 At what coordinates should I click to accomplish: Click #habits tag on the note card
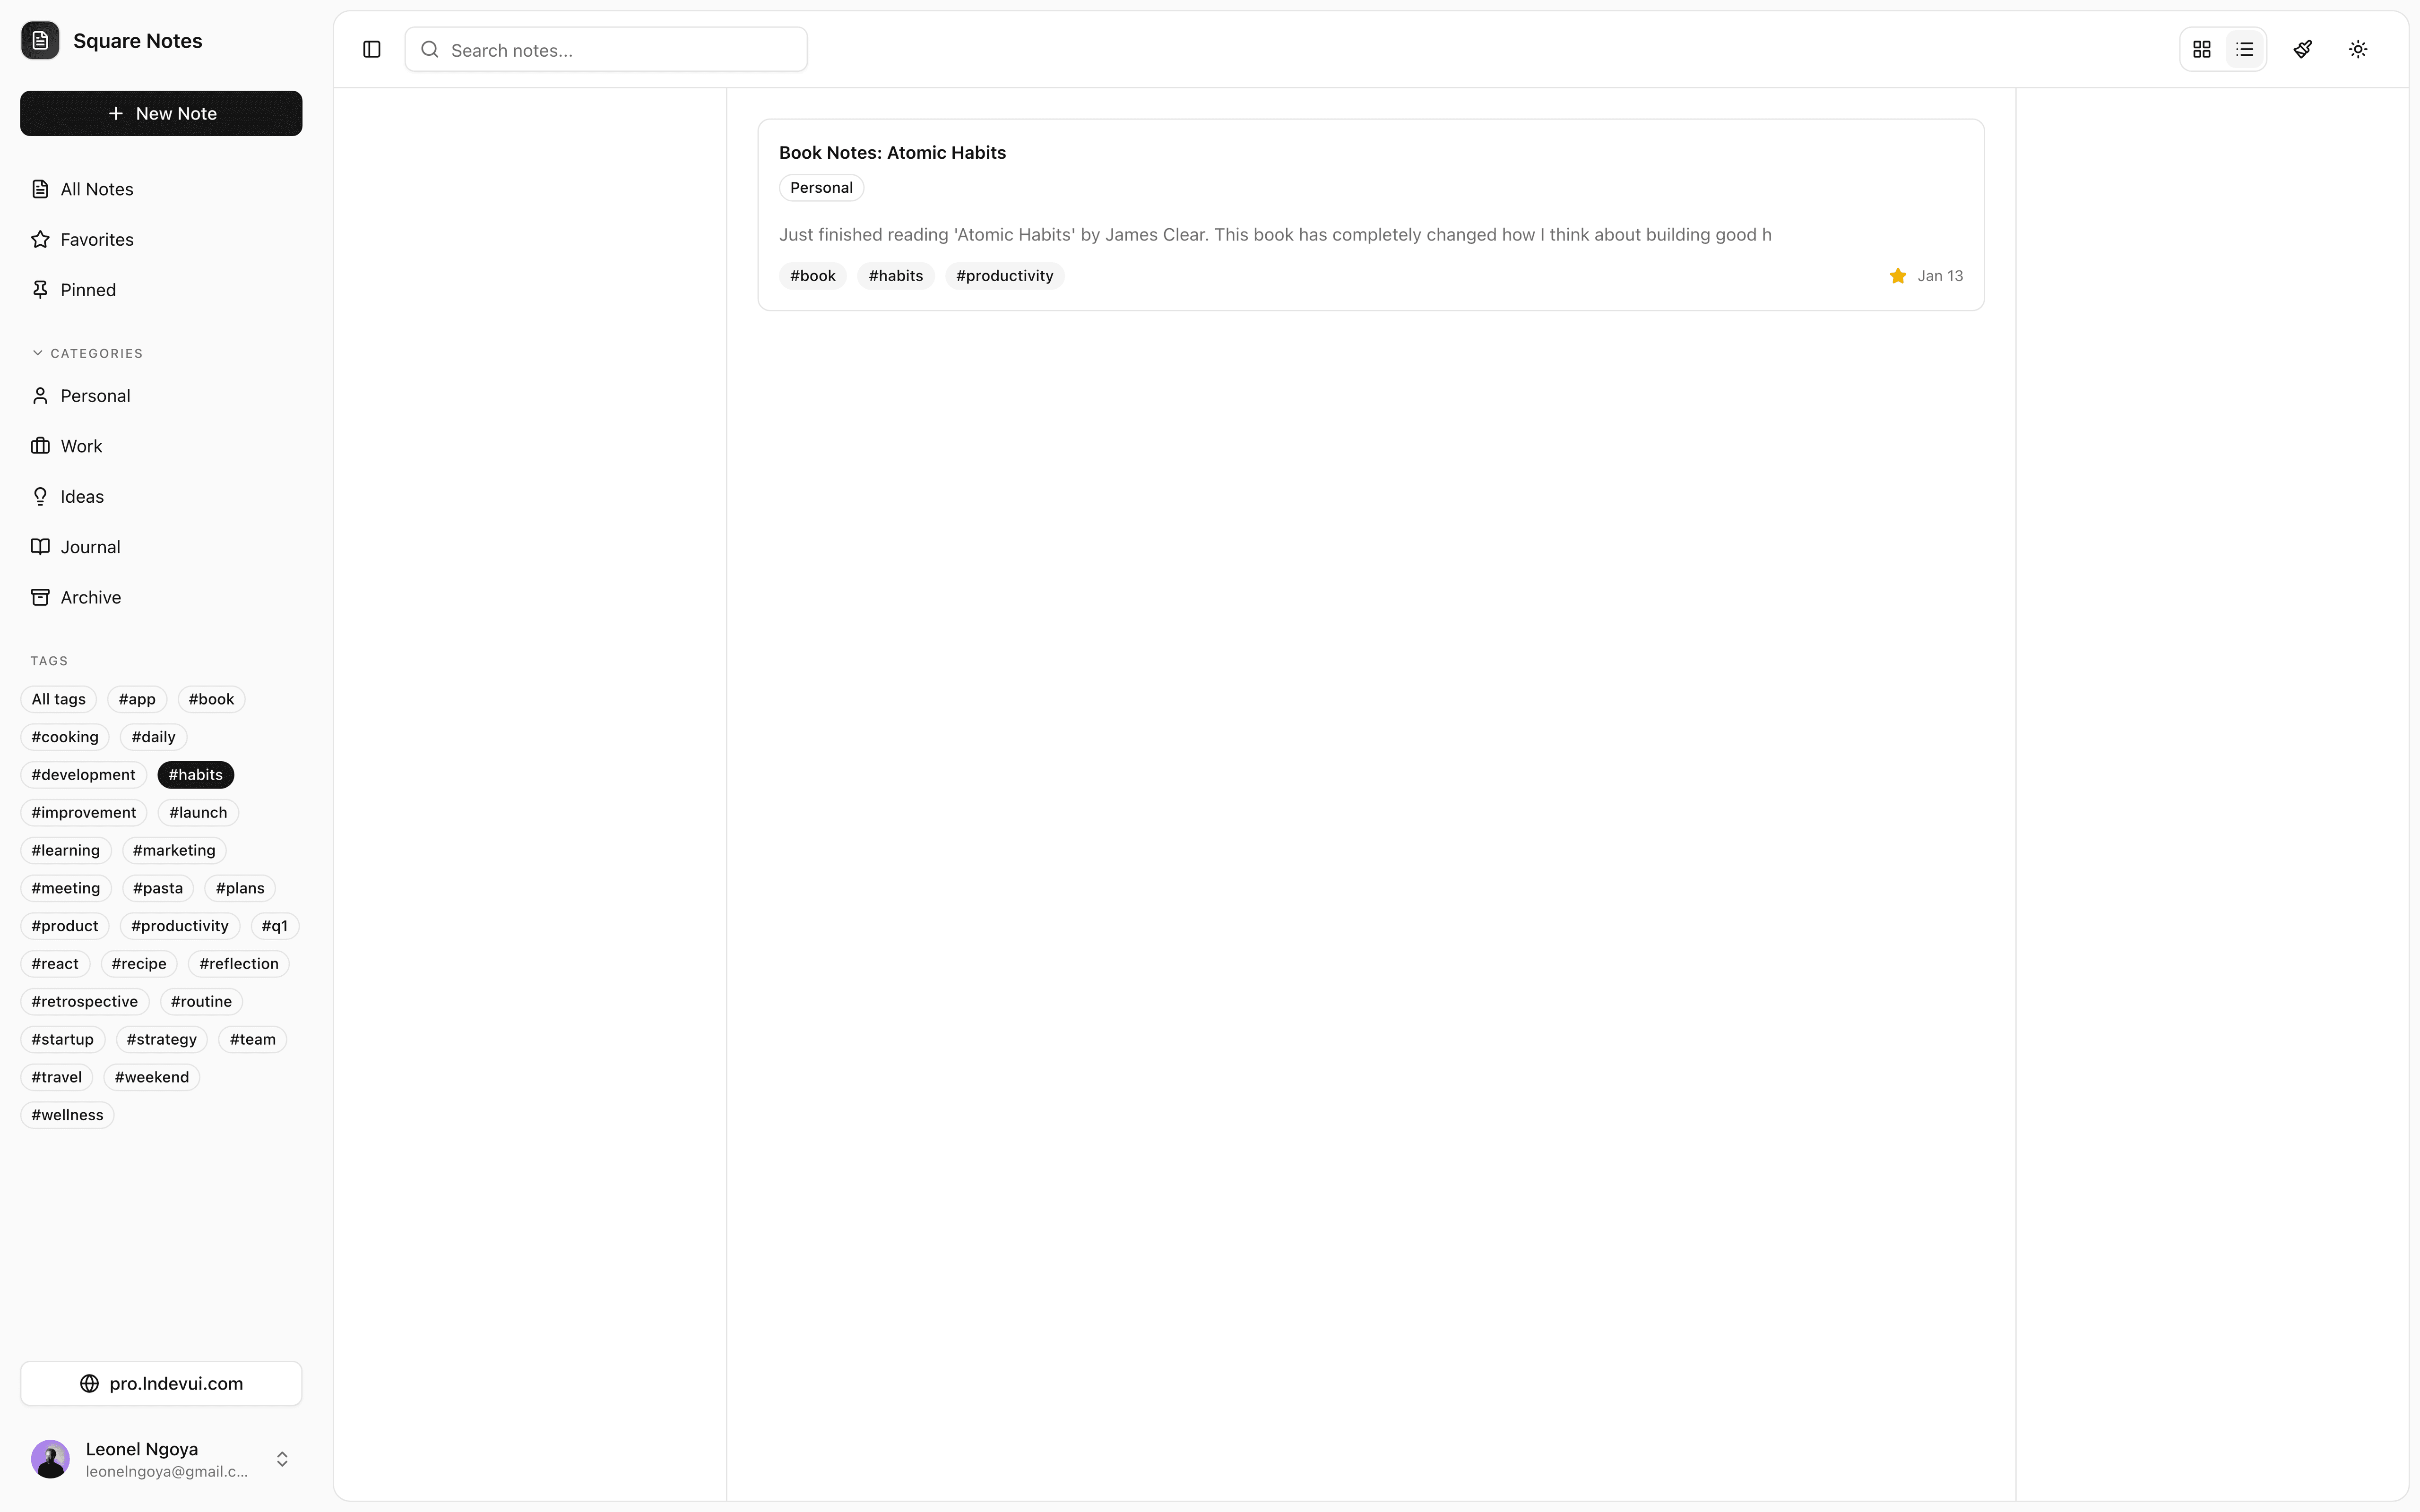point(896,276)
